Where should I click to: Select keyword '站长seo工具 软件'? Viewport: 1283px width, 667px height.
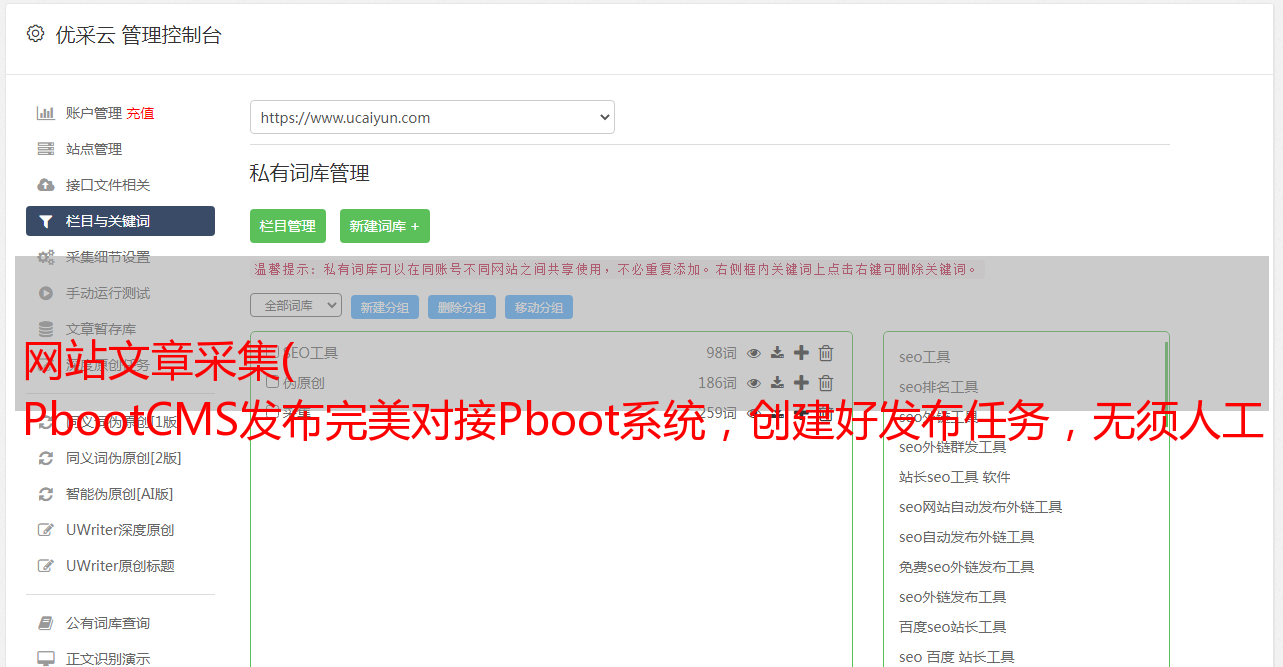tap(955, 477)
